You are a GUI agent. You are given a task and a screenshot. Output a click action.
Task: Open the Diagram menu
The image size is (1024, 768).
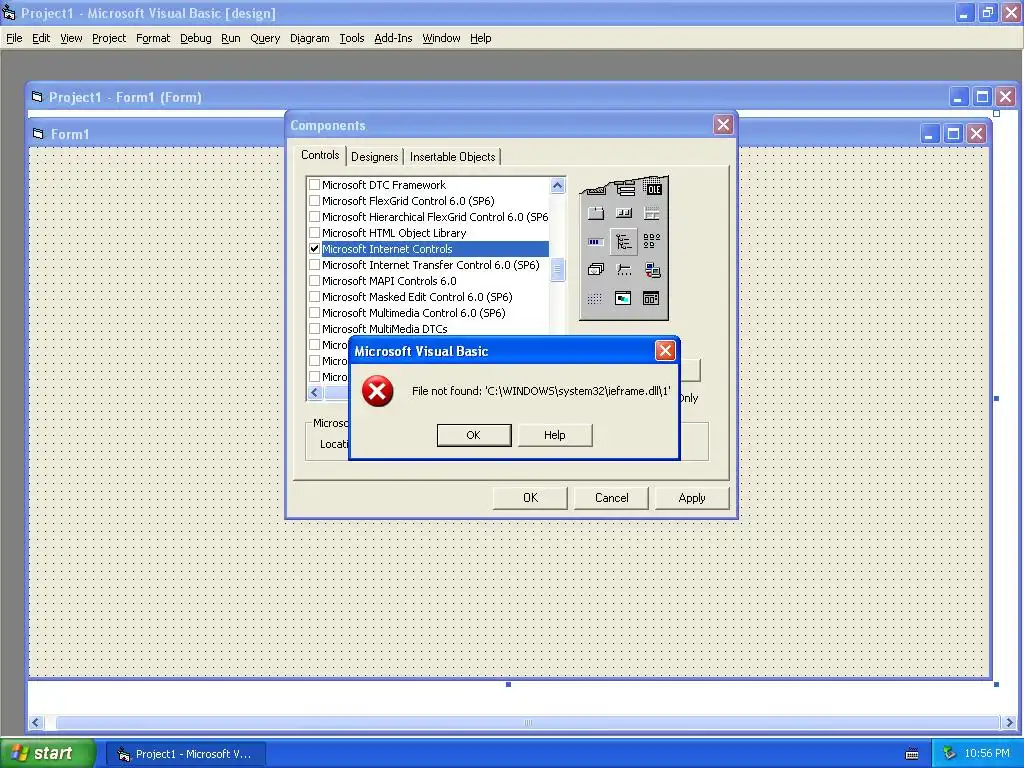[x=310, y=39]
